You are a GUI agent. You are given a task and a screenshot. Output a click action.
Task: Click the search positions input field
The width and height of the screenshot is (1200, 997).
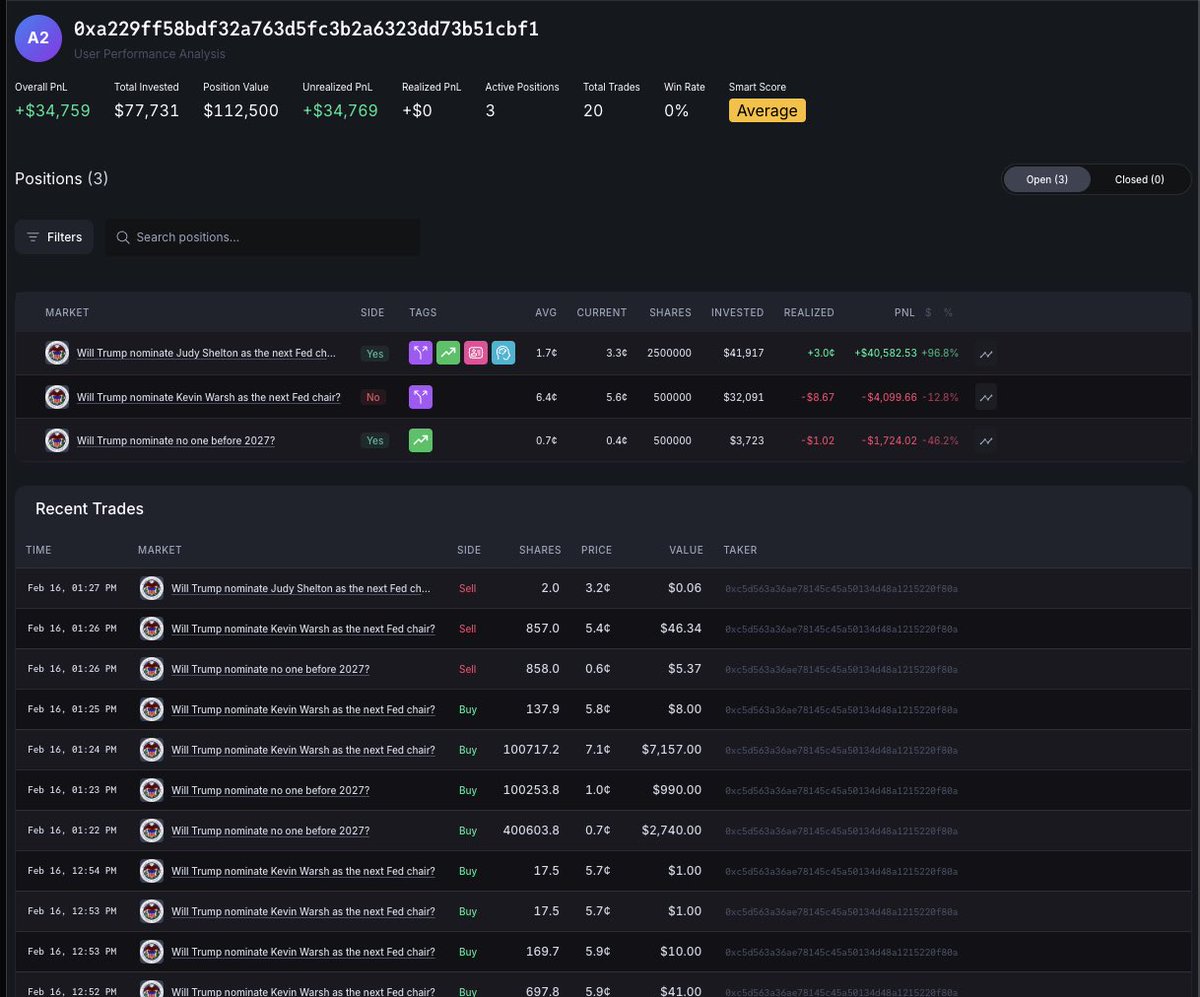[x=262, y=237]
